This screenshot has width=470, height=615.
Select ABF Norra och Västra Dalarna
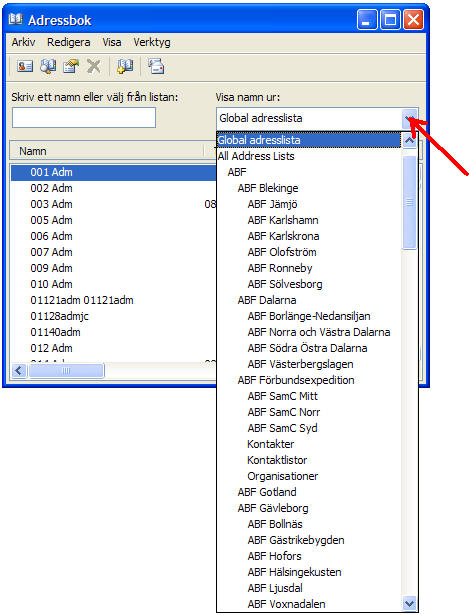pos(309,332)
